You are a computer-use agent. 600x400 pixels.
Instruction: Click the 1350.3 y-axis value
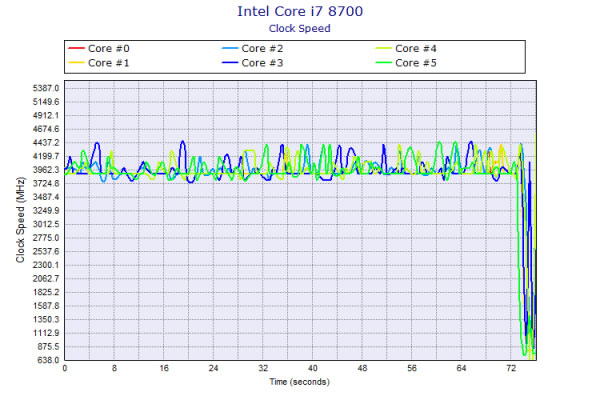(46, 319)
